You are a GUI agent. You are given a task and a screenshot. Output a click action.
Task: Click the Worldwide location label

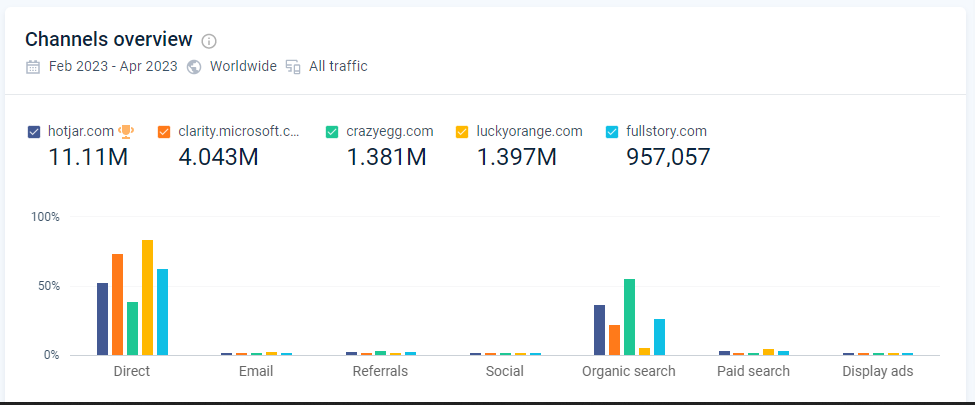243,67
